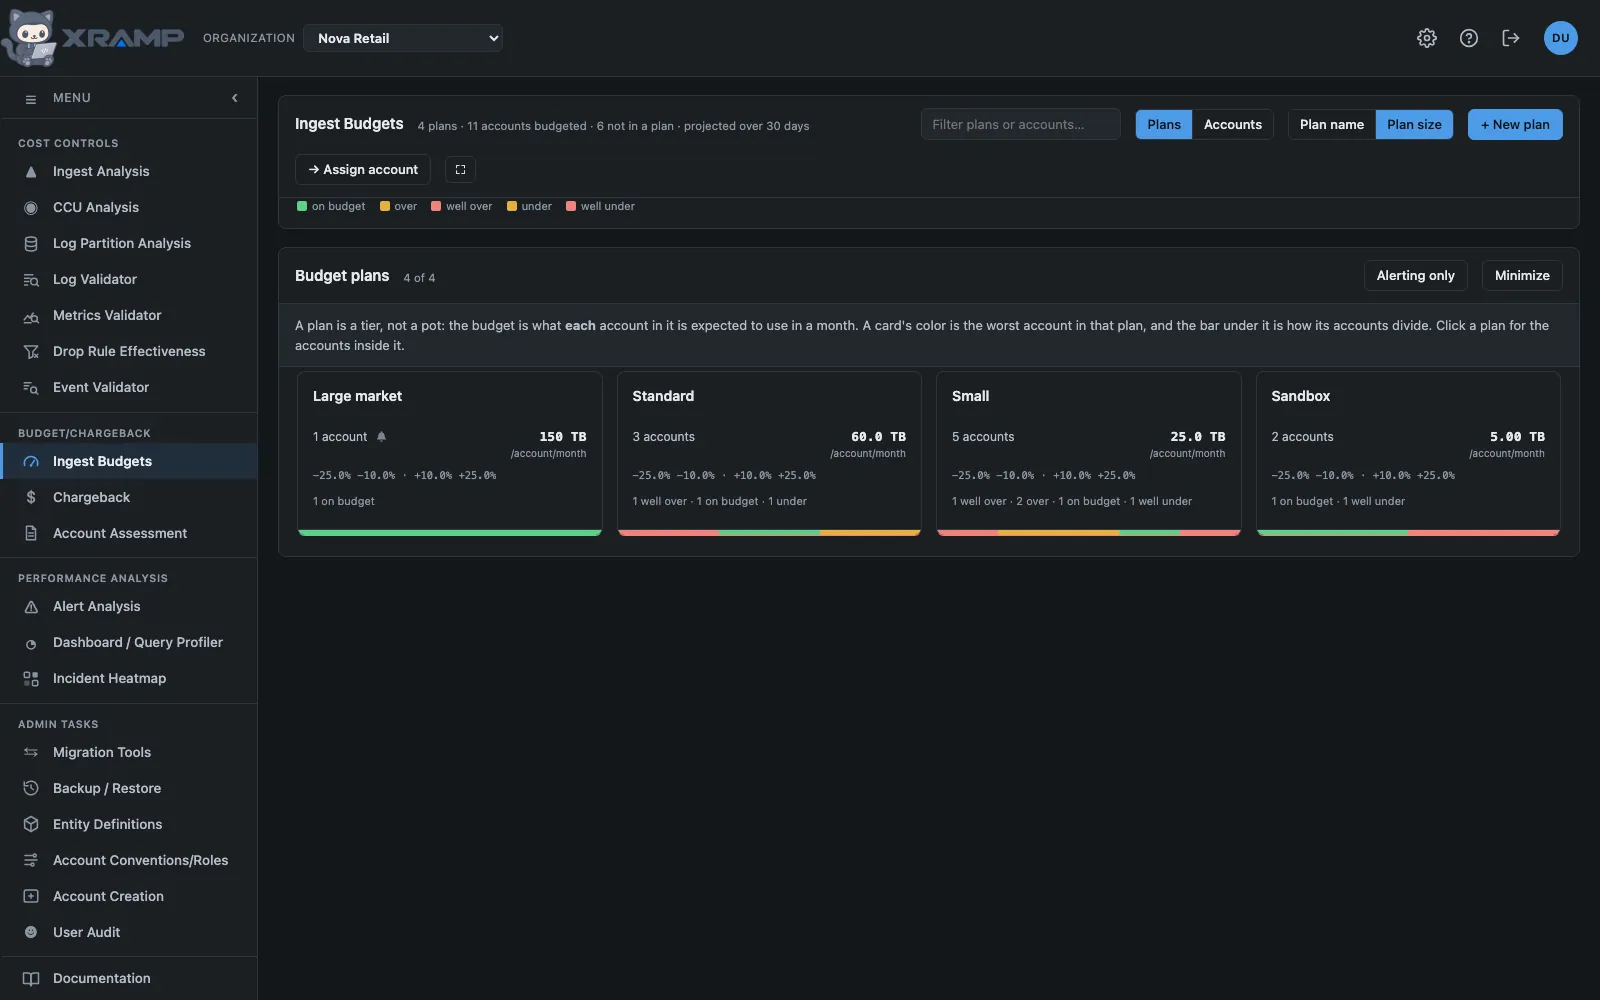The width and height of the screenshot is (1600, 1000).
Task: Click the Sandbox plan status color bar
Action: pos(1408,533)
